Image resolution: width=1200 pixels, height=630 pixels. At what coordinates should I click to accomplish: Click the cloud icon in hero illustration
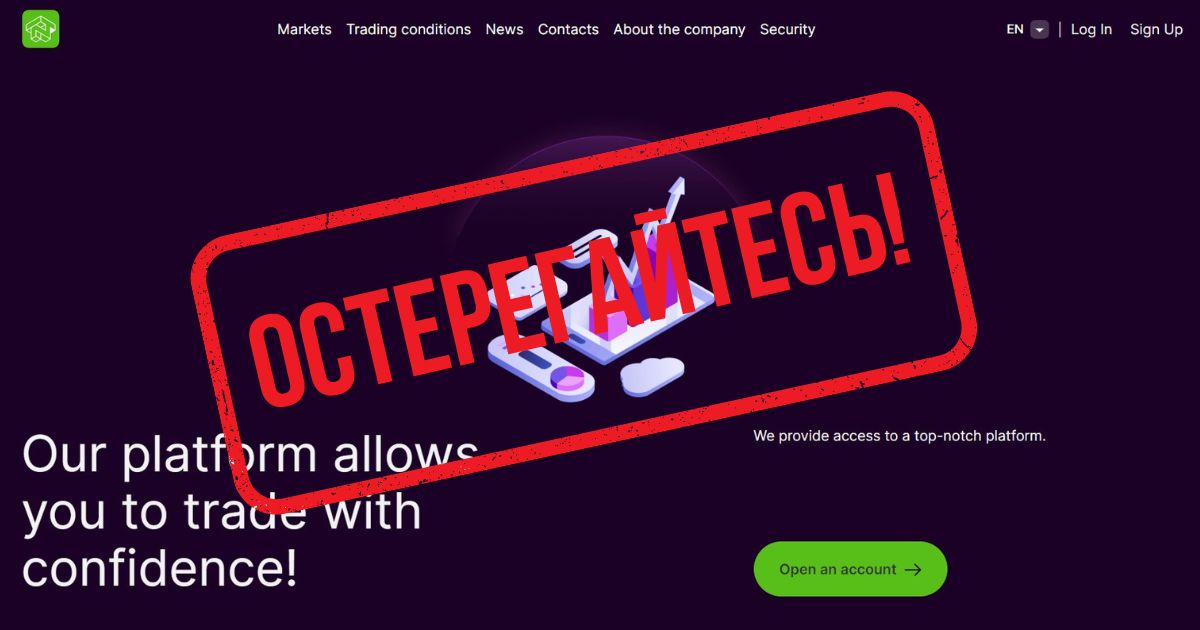[651, 375]
